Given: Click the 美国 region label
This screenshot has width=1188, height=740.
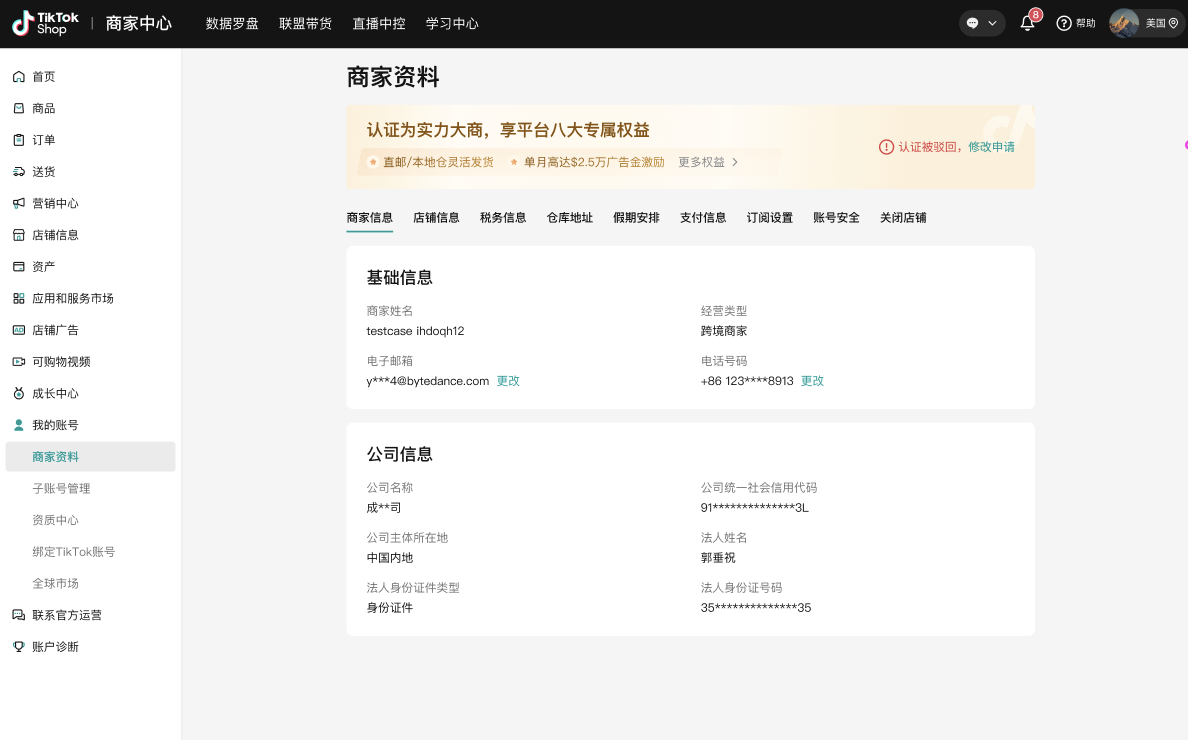Looking at the screenshot, I should pos(1155,23).
